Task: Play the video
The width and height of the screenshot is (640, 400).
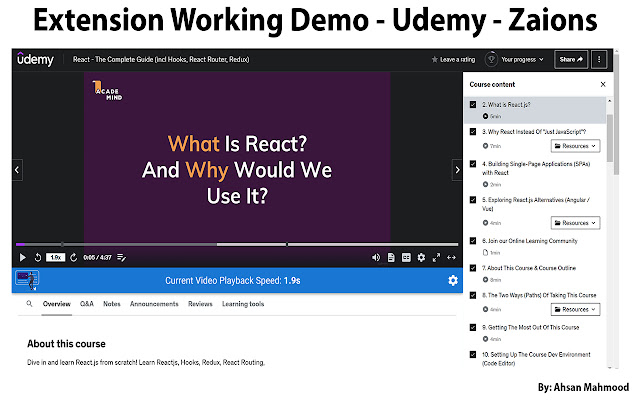Action: [x=22, y=258]
